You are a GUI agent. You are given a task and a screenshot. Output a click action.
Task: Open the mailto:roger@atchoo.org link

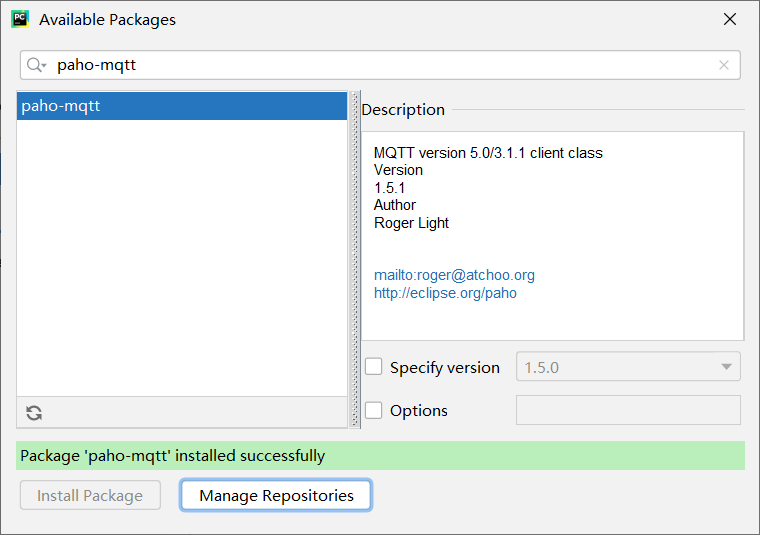click(454, 275)
